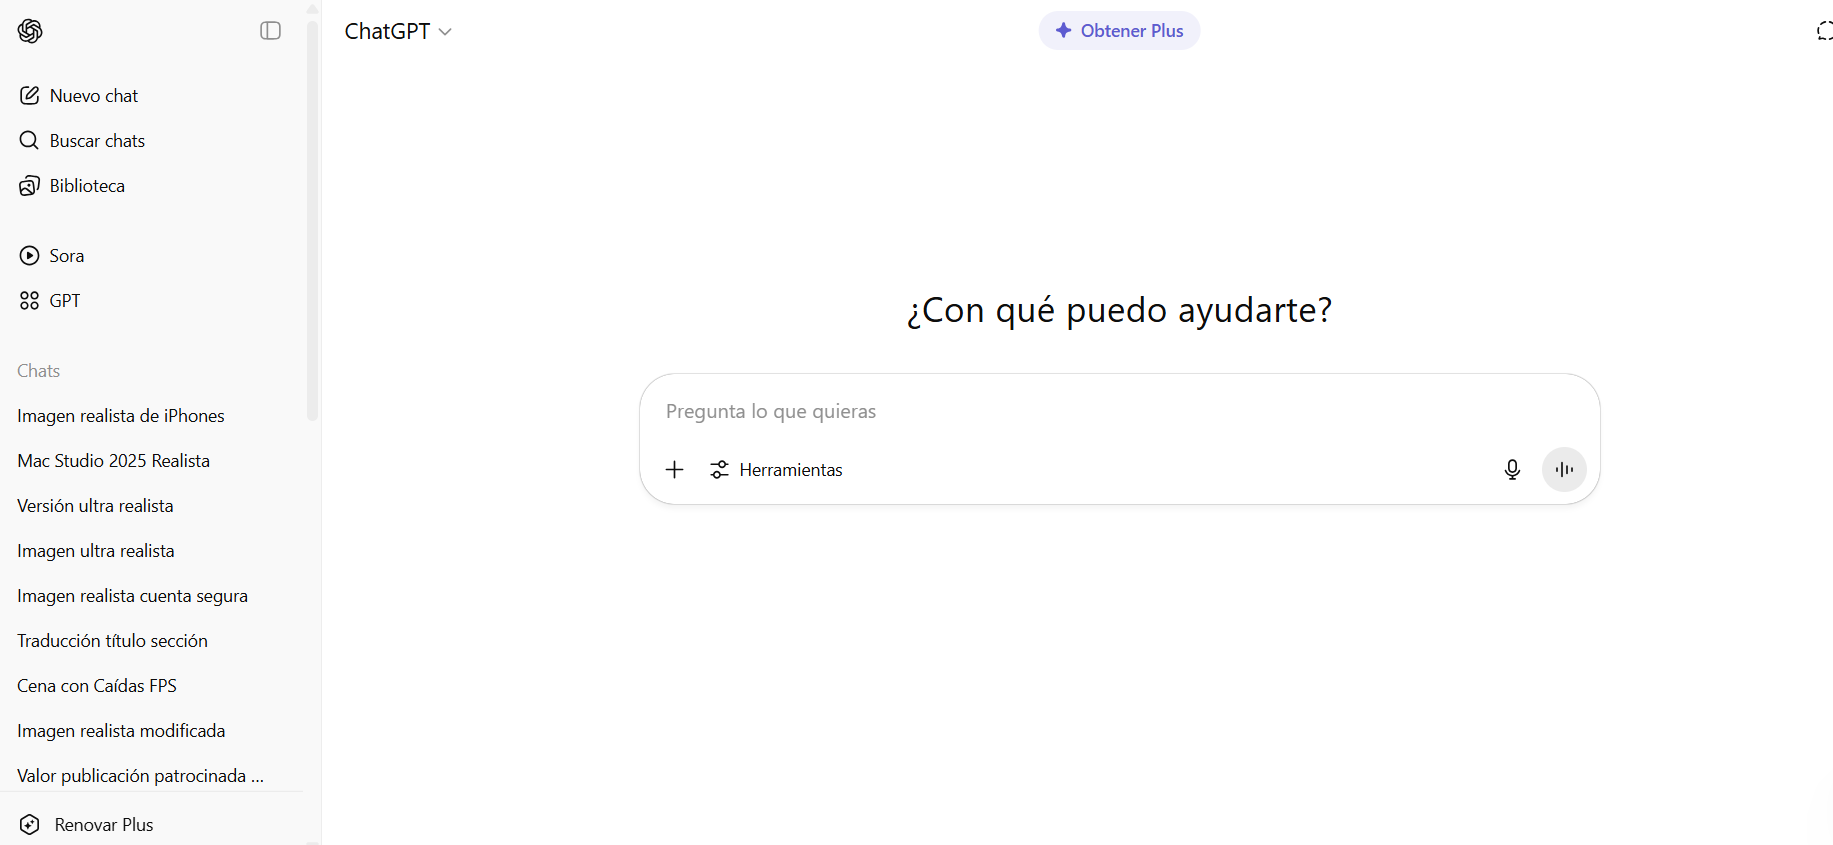Start voice mode with waveform icon
This screenshot has width=1833, height=845.
point(1564,470)
